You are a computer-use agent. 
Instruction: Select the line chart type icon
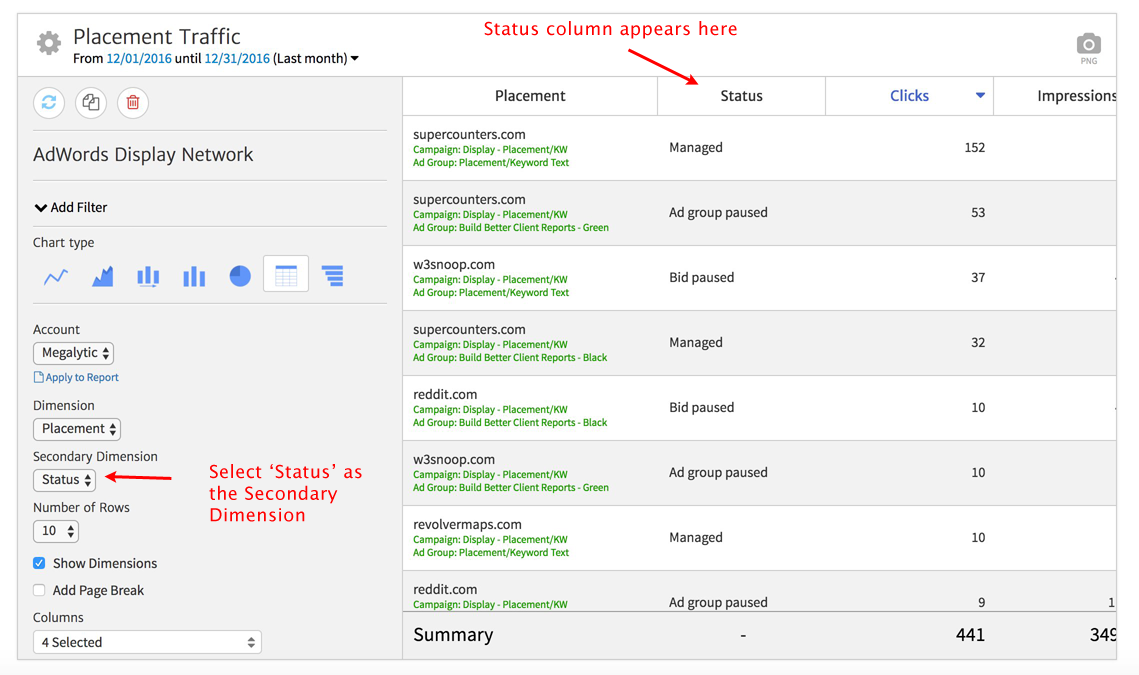click(x=55, y=275)
